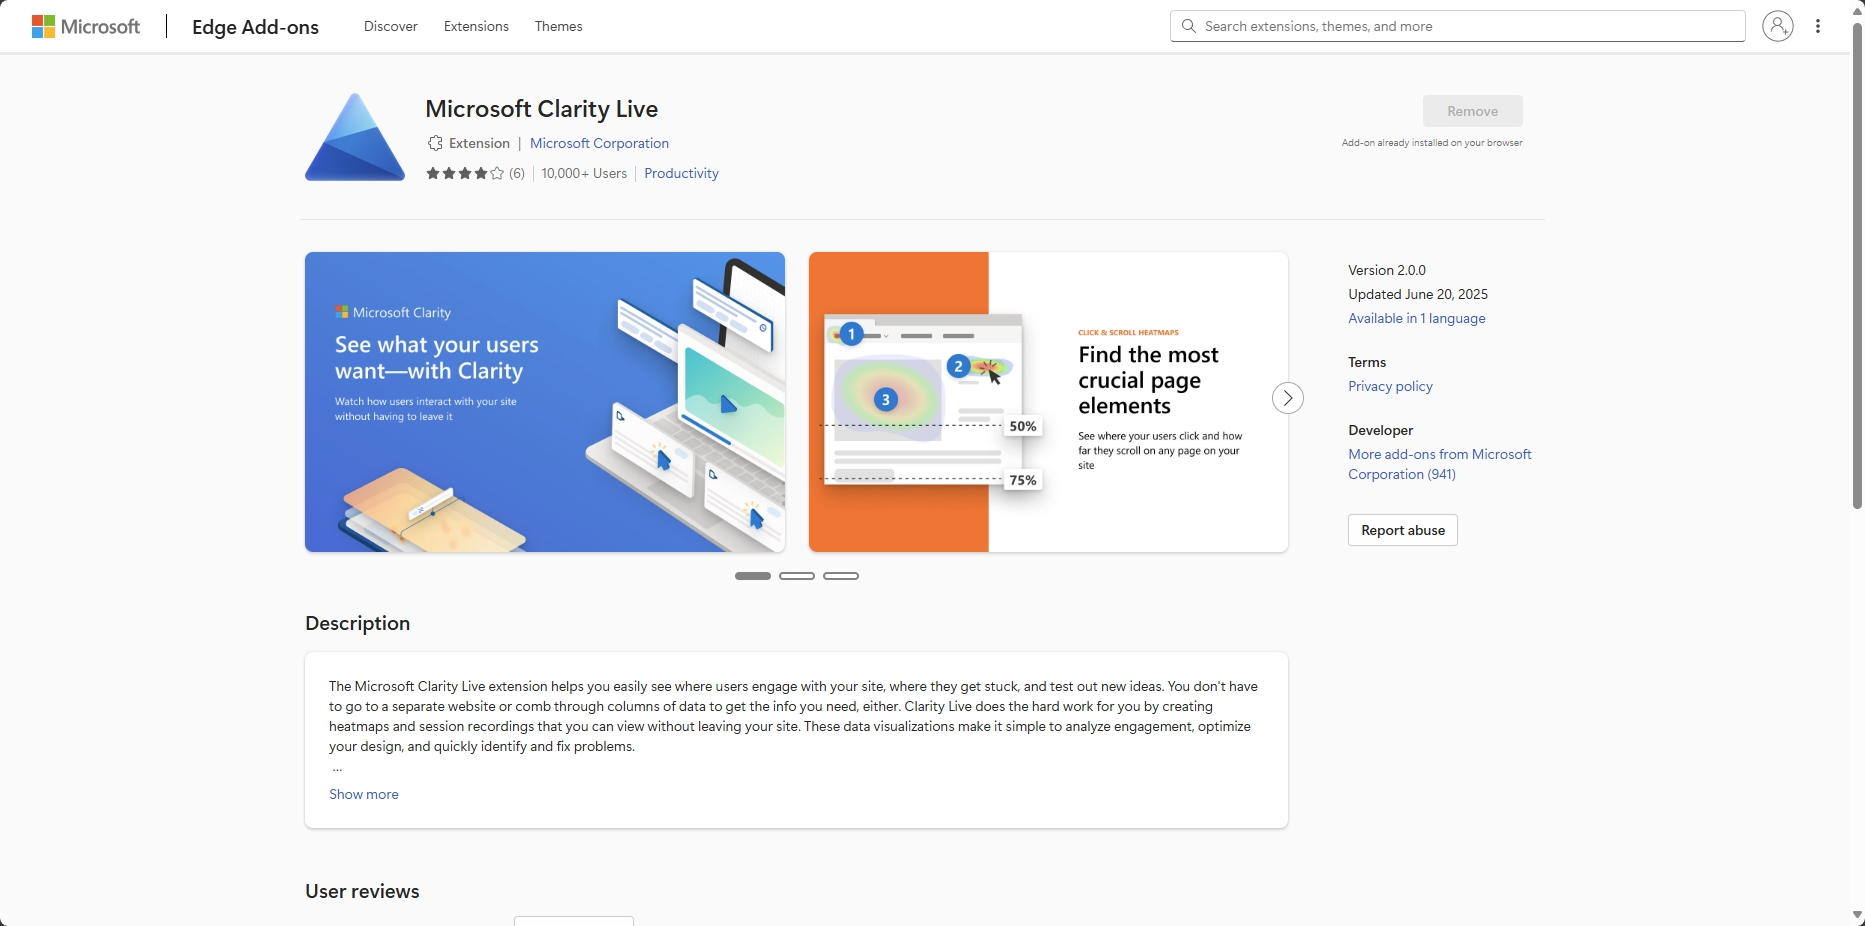The width and height of the screenshot is (1865, 926).
Task: Click the Microsoft Clarity Live extension logo
Action: (x=353, y=137)
